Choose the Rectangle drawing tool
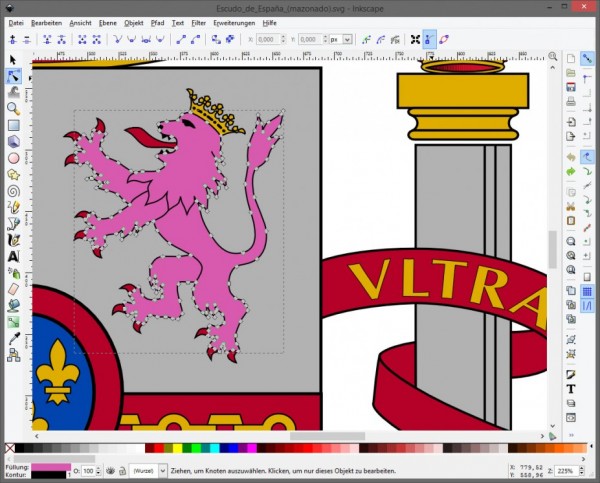The height and width of the screenshot is (483, 600). coord(14,125)
